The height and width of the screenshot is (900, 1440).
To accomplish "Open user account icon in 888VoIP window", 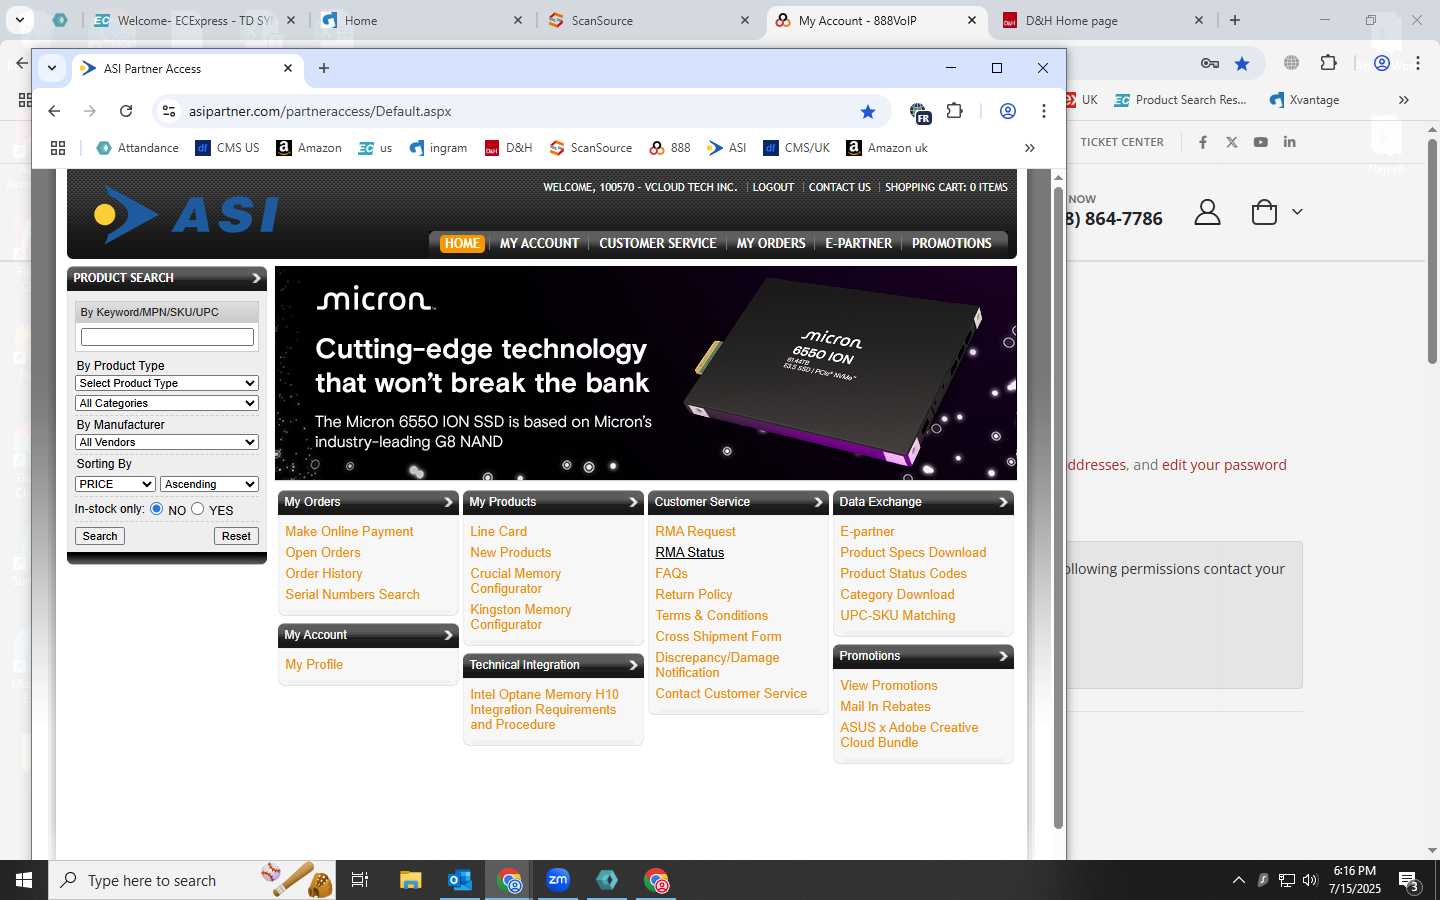I will tap(1208, 212).
